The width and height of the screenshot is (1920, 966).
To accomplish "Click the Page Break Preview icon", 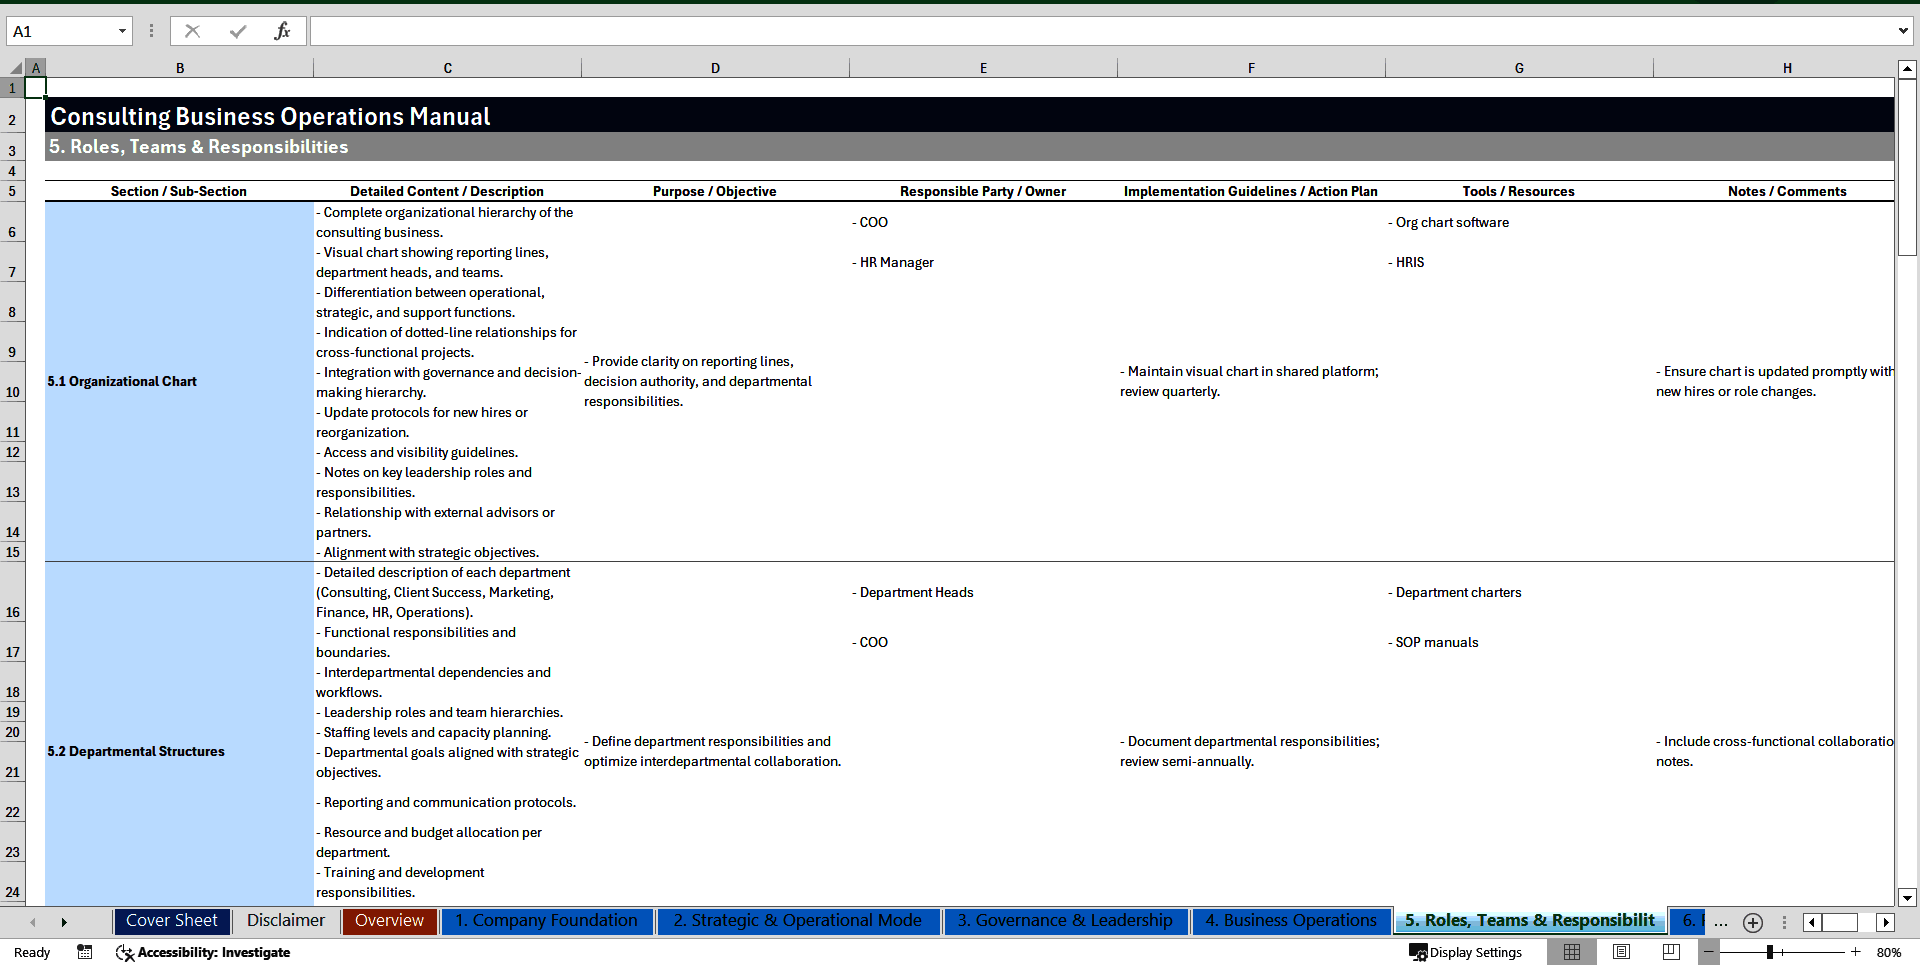I will [1670, 952].
